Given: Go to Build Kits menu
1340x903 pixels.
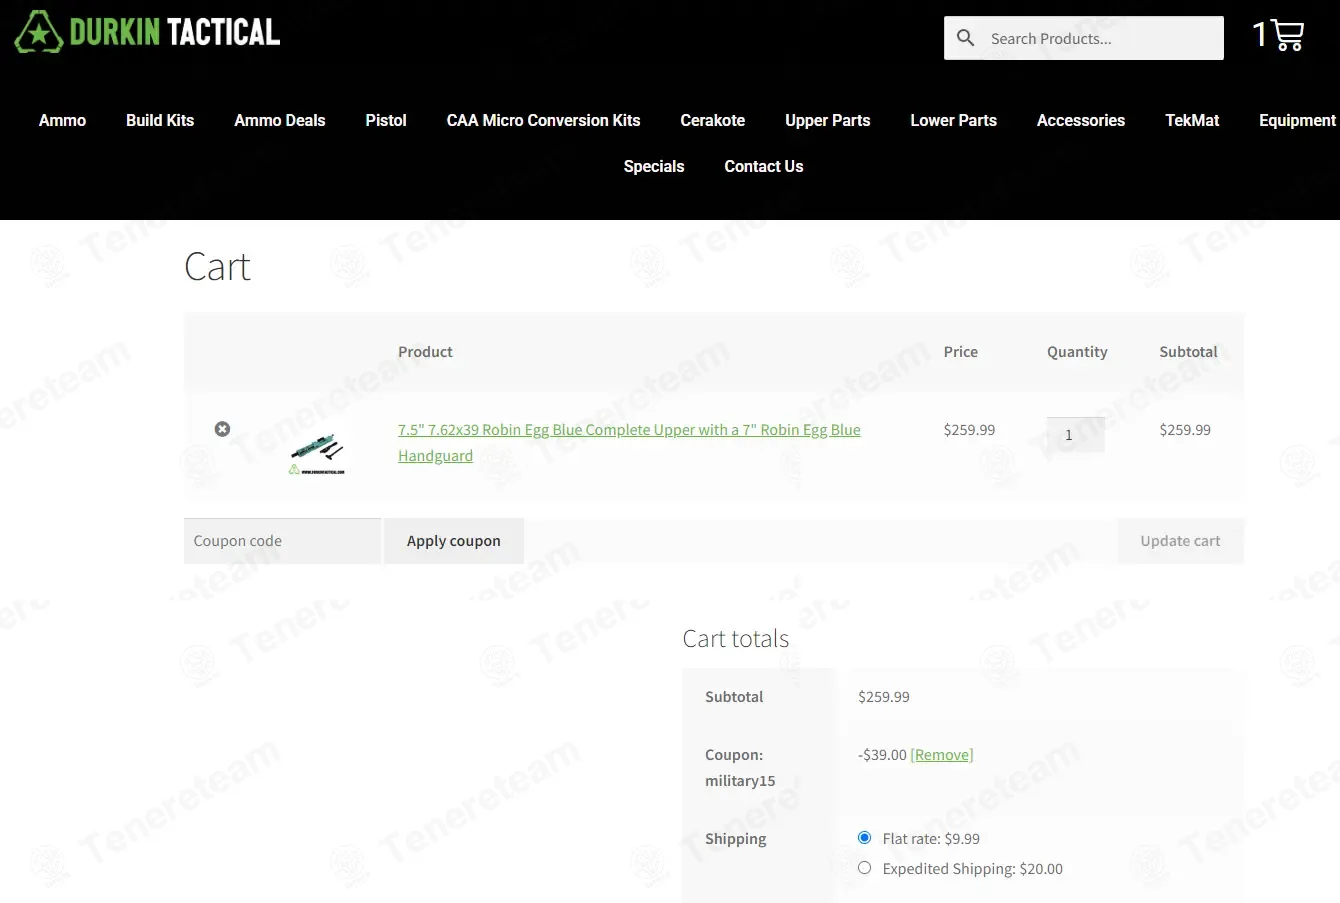Looking at the screenshot, I should tap(160, 120).
